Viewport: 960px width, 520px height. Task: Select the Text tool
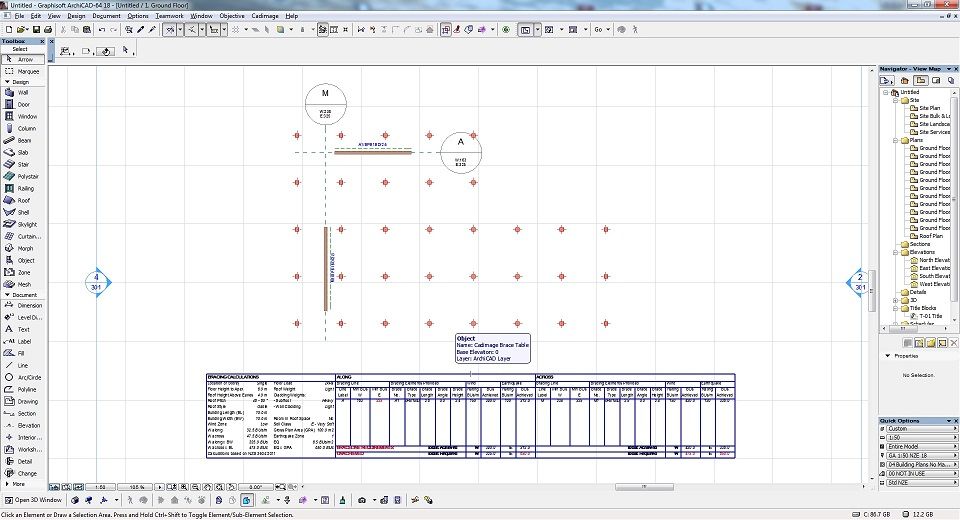point(23,330)
